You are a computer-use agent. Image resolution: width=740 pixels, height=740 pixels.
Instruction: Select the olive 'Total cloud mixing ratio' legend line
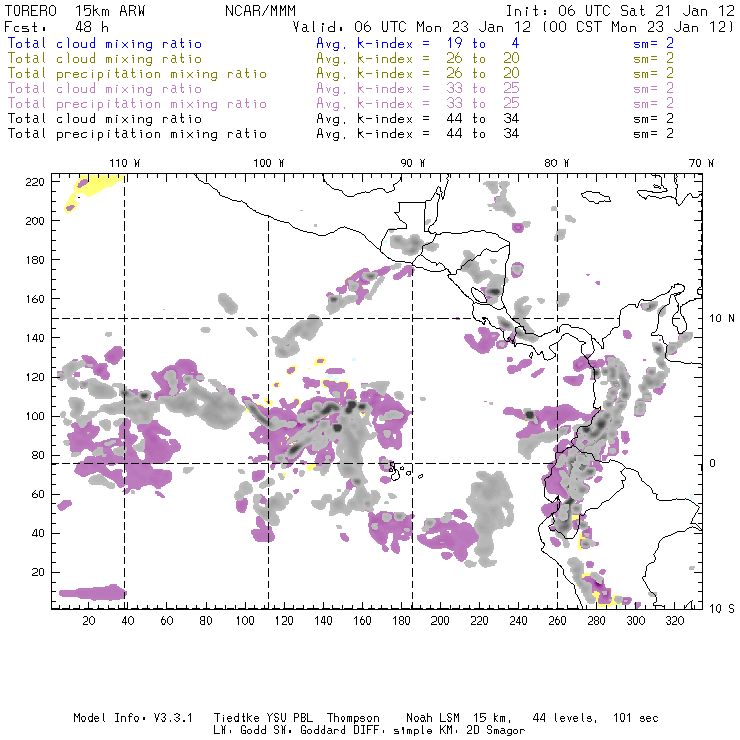pyautogui.click(x=105, y=59)
